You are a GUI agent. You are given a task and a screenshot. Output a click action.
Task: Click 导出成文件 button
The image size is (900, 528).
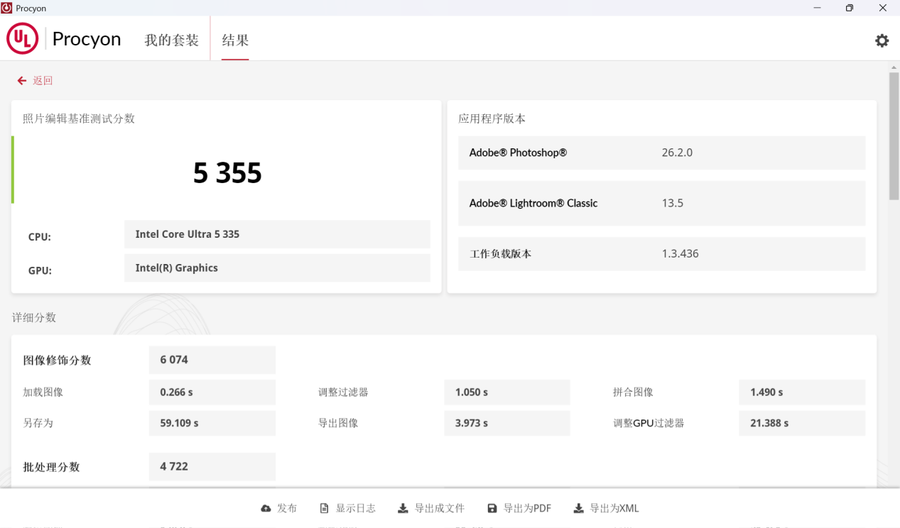pos(431,508)
